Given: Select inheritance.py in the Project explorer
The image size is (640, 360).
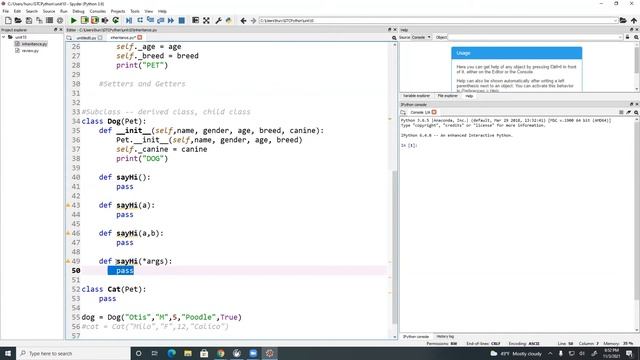Looking at the screenshot, I should click(34, 44).
